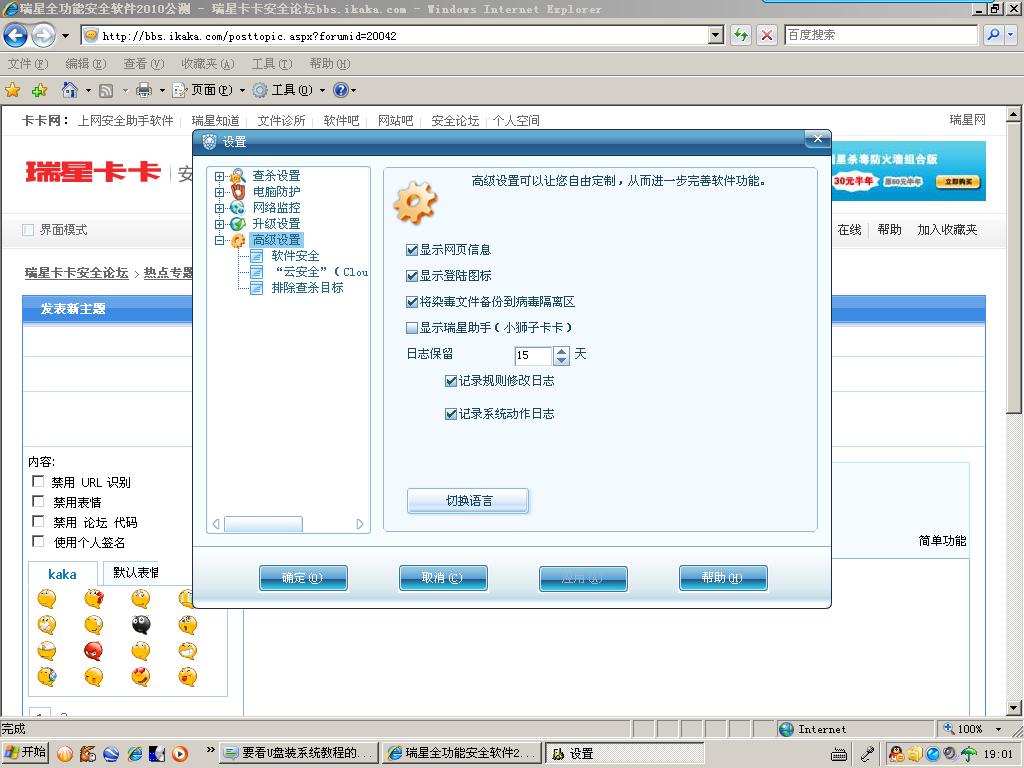This screenshot has width=1024, height=768.
Task: Click the 排除查杀目标 page icon in tree
Action: (257, 288)
